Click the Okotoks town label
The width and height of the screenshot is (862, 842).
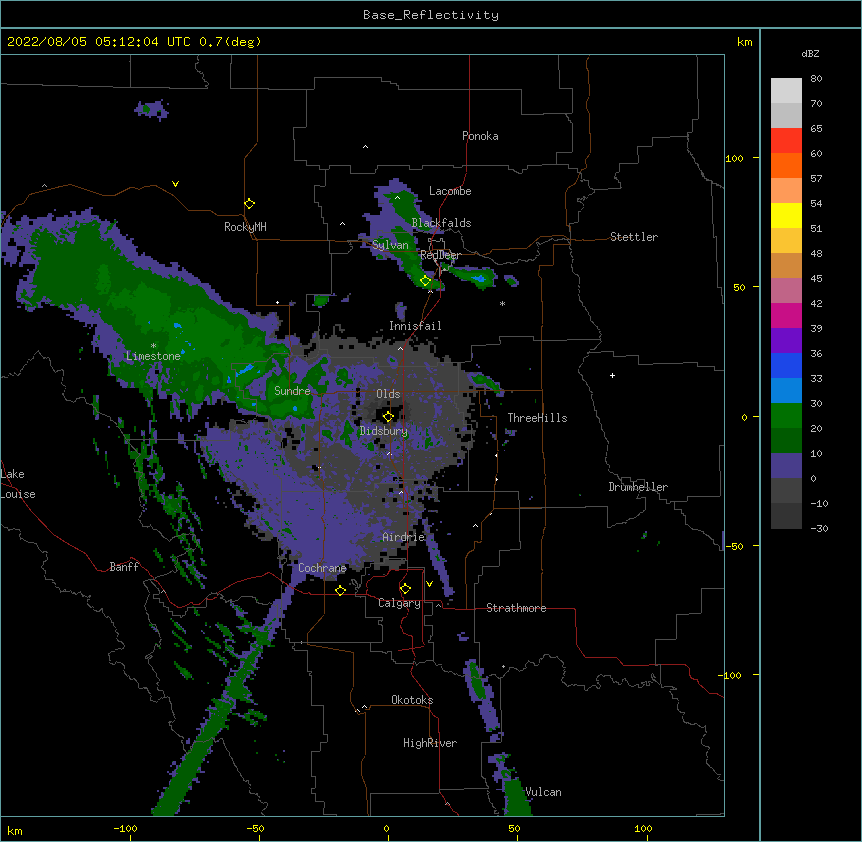click(412, 700)
